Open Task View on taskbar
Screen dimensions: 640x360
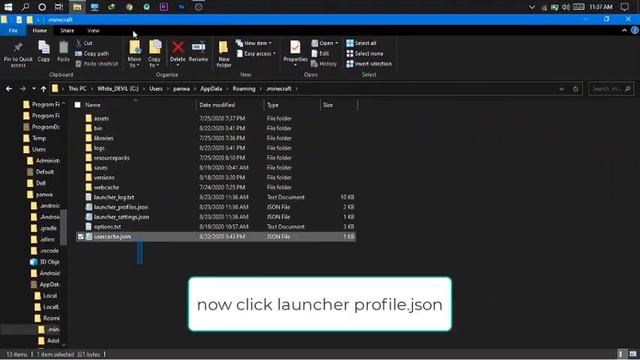59,7
